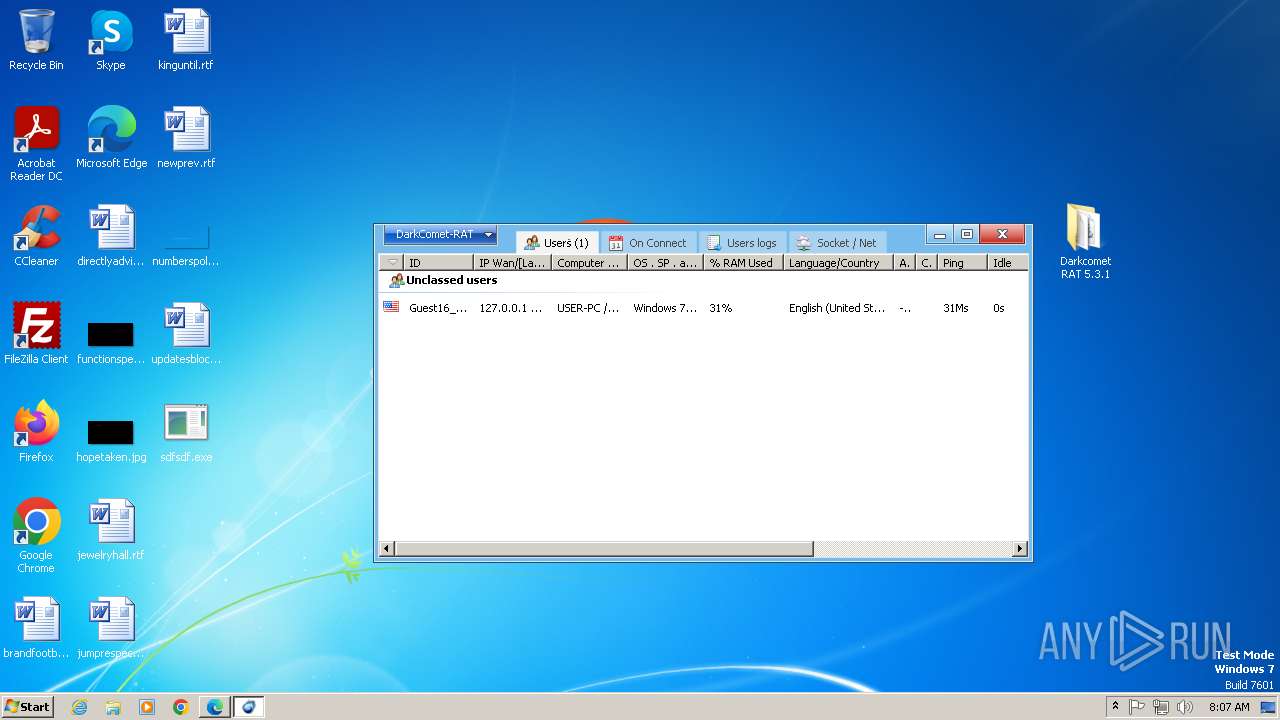Screen dimensions: 1280x720
Task: Click the Unclassed users group icon
Action: [396, 281]
